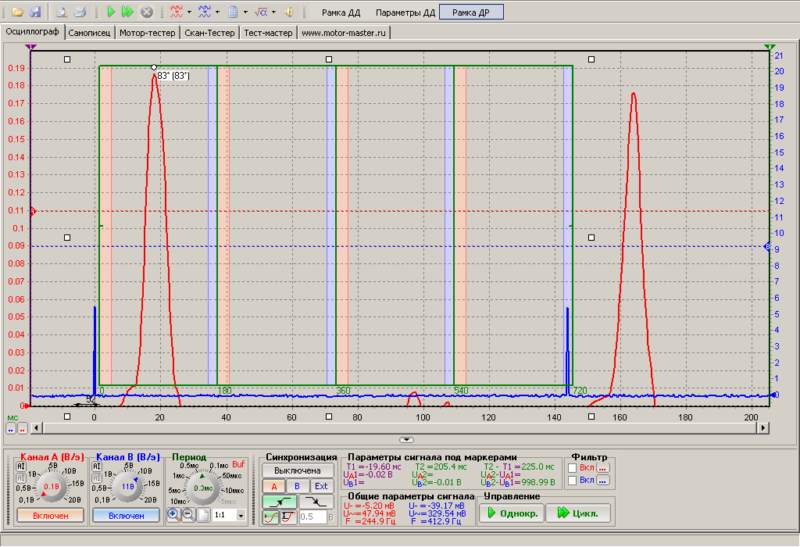
Task: Expand the square root function dropdown arrow
Action: tap(275, 12)
